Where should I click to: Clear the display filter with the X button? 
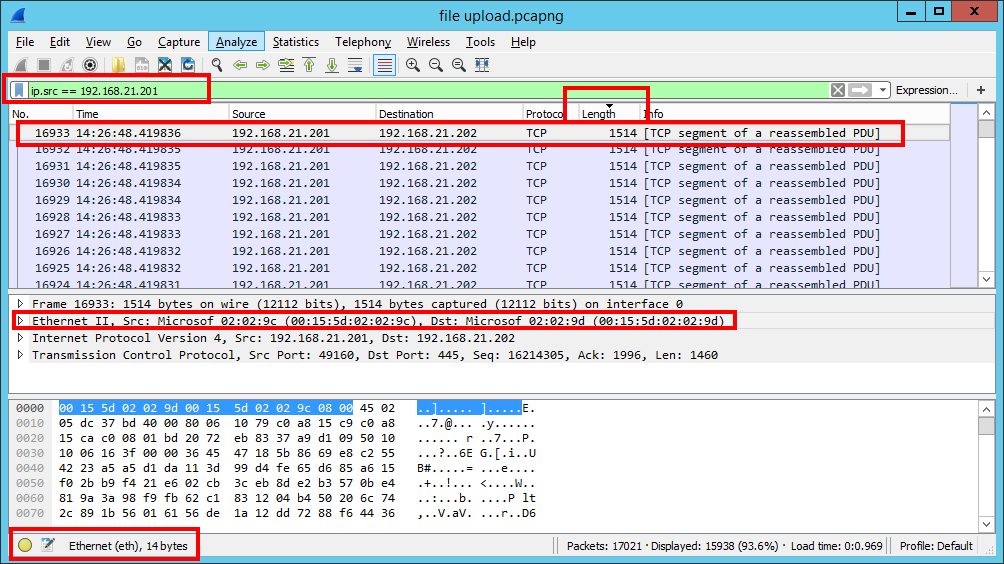[x=838, y=90]
